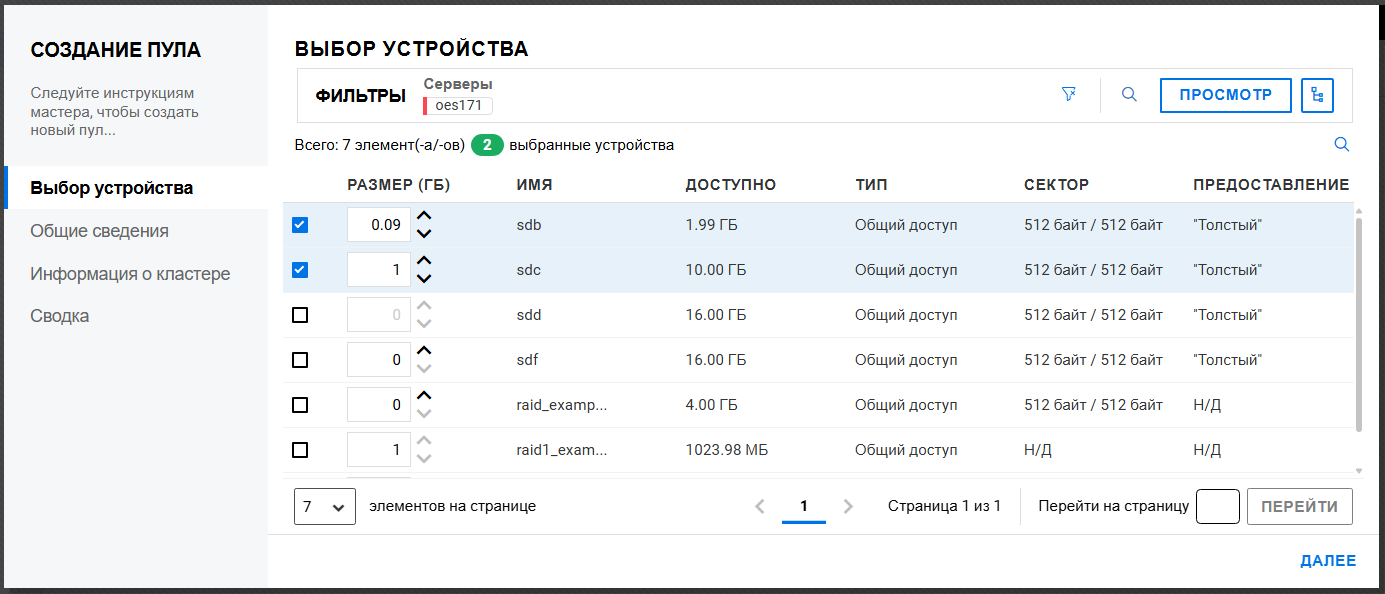Open items per page dropdown
Screen dimensions: 1385x594
pyautogui.click(x=325, y=506)
